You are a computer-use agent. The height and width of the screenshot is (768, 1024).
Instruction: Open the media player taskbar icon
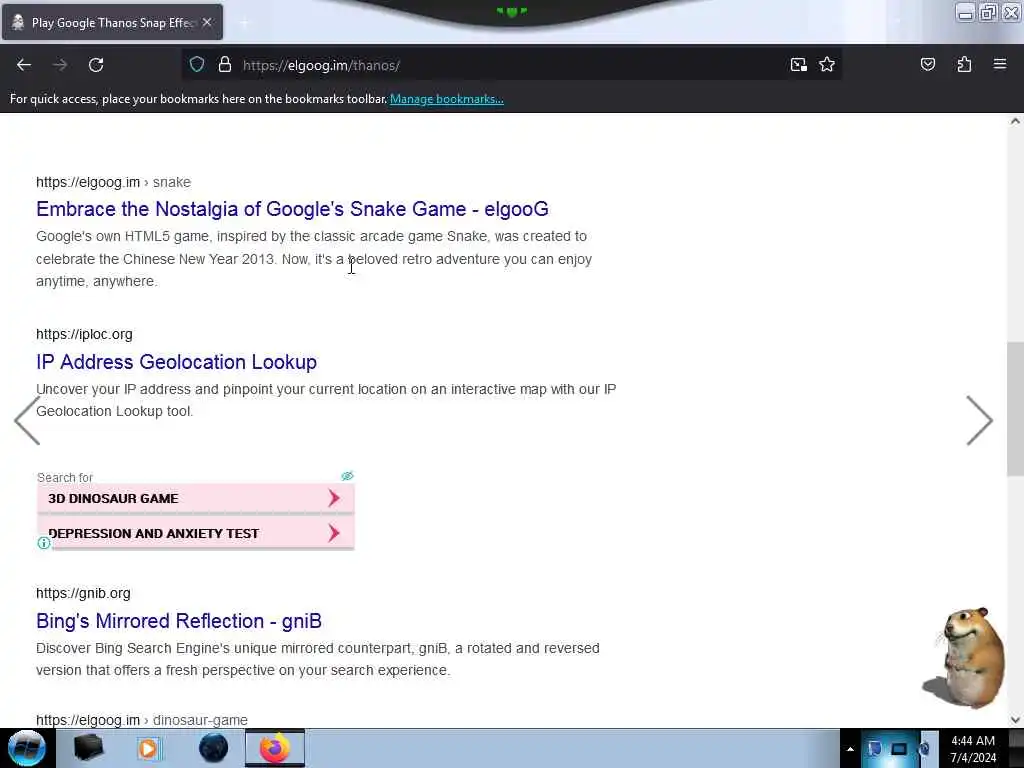pyautogui.click(x=148, y=748)
